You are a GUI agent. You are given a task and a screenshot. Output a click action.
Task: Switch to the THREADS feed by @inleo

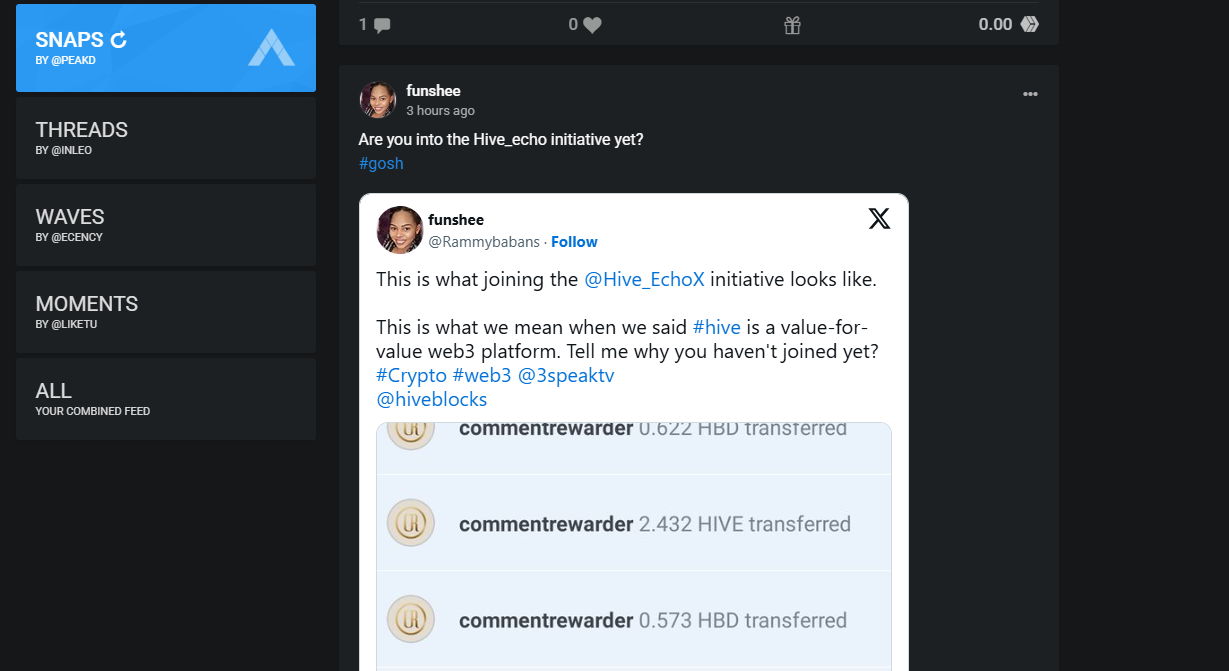point(166,138)
